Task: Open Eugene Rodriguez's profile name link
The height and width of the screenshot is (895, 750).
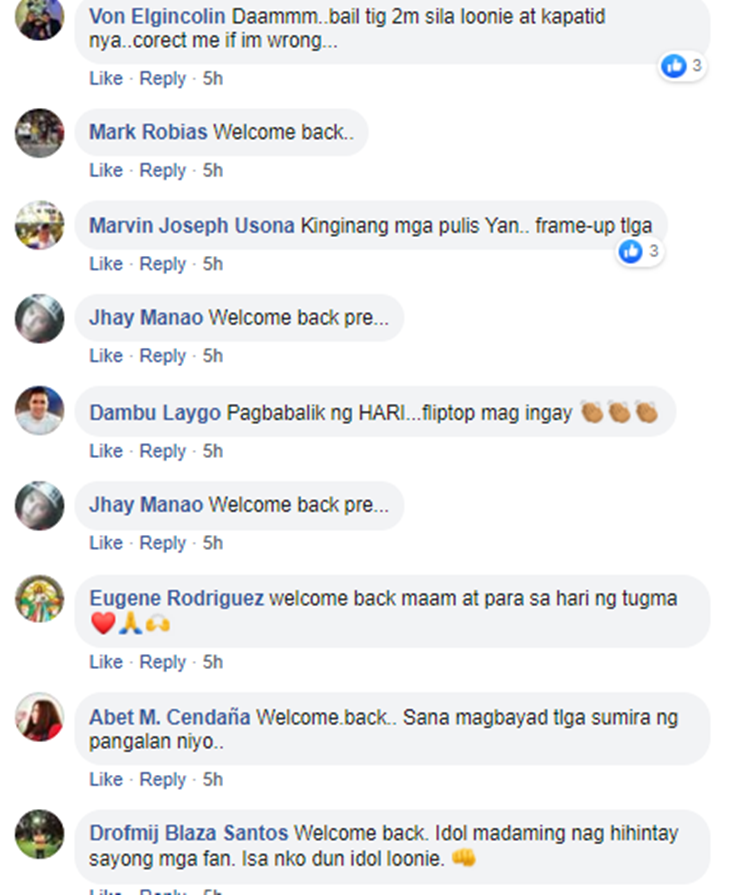Action: (x=176, y=599)
